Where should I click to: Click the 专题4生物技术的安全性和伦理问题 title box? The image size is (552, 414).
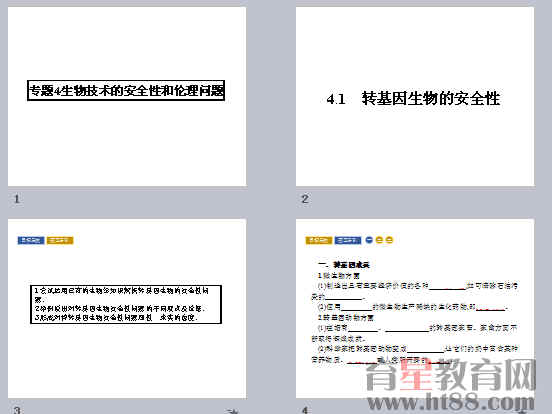[126, 90]
